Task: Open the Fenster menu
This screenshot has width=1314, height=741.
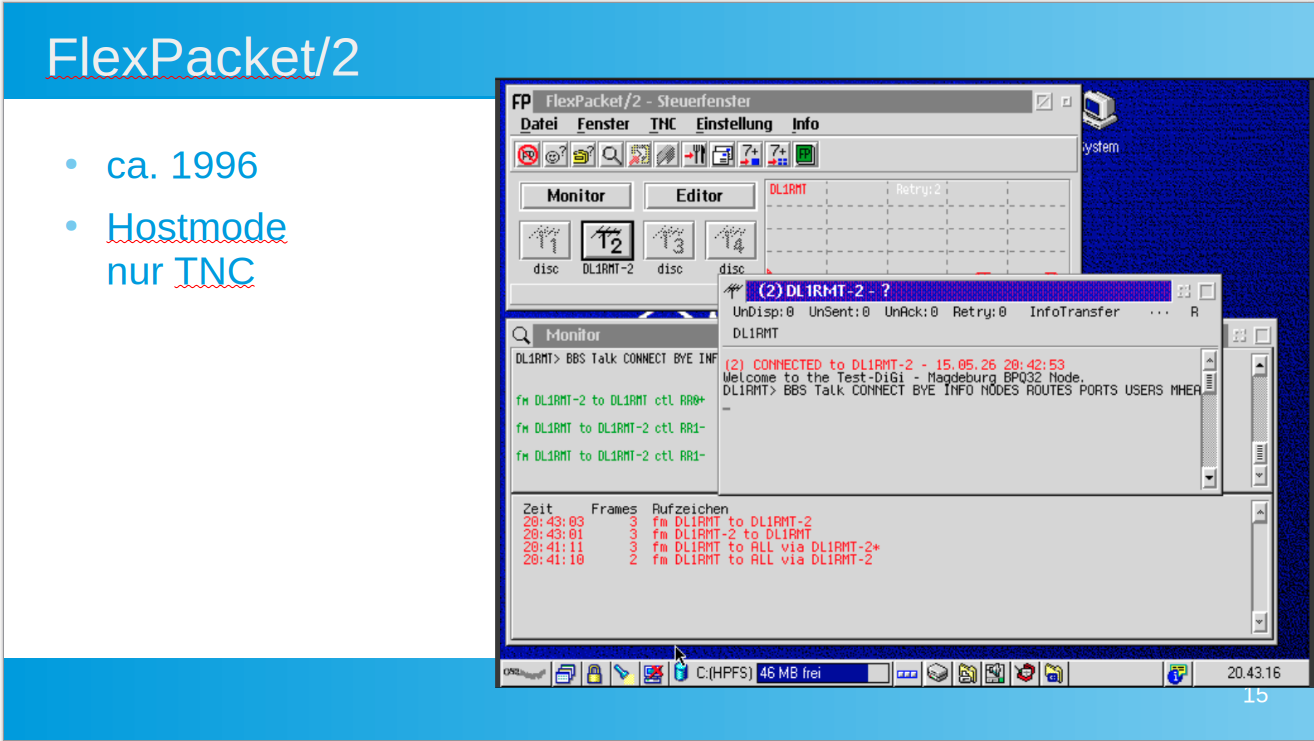Action: [603, 124]
